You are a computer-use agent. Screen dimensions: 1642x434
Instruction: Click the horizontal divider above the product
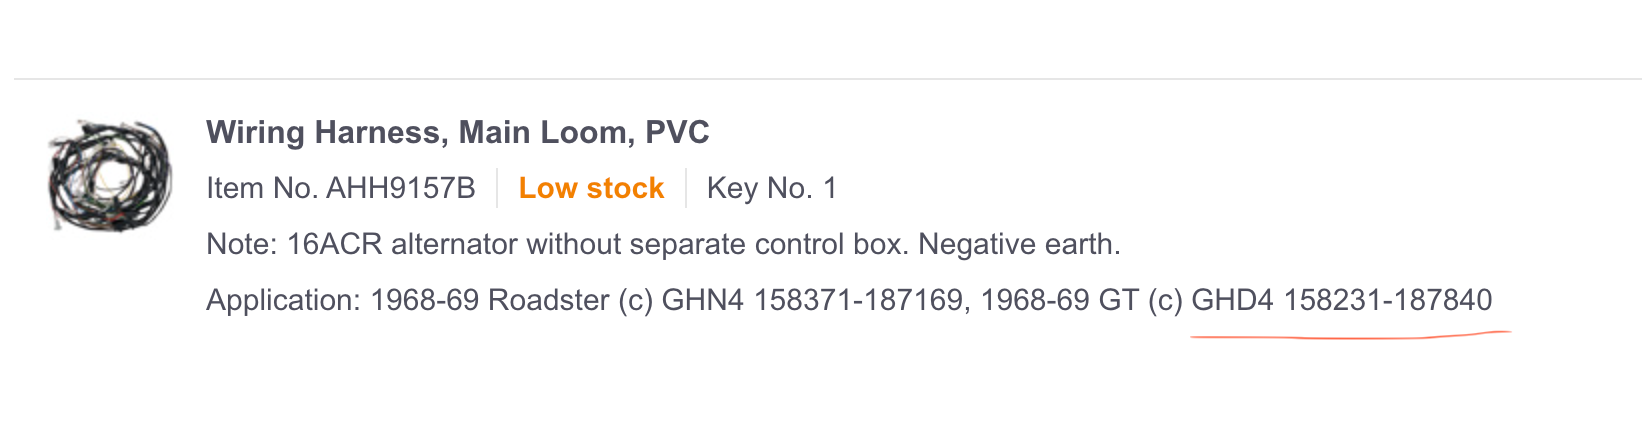(x=820, y=78)
